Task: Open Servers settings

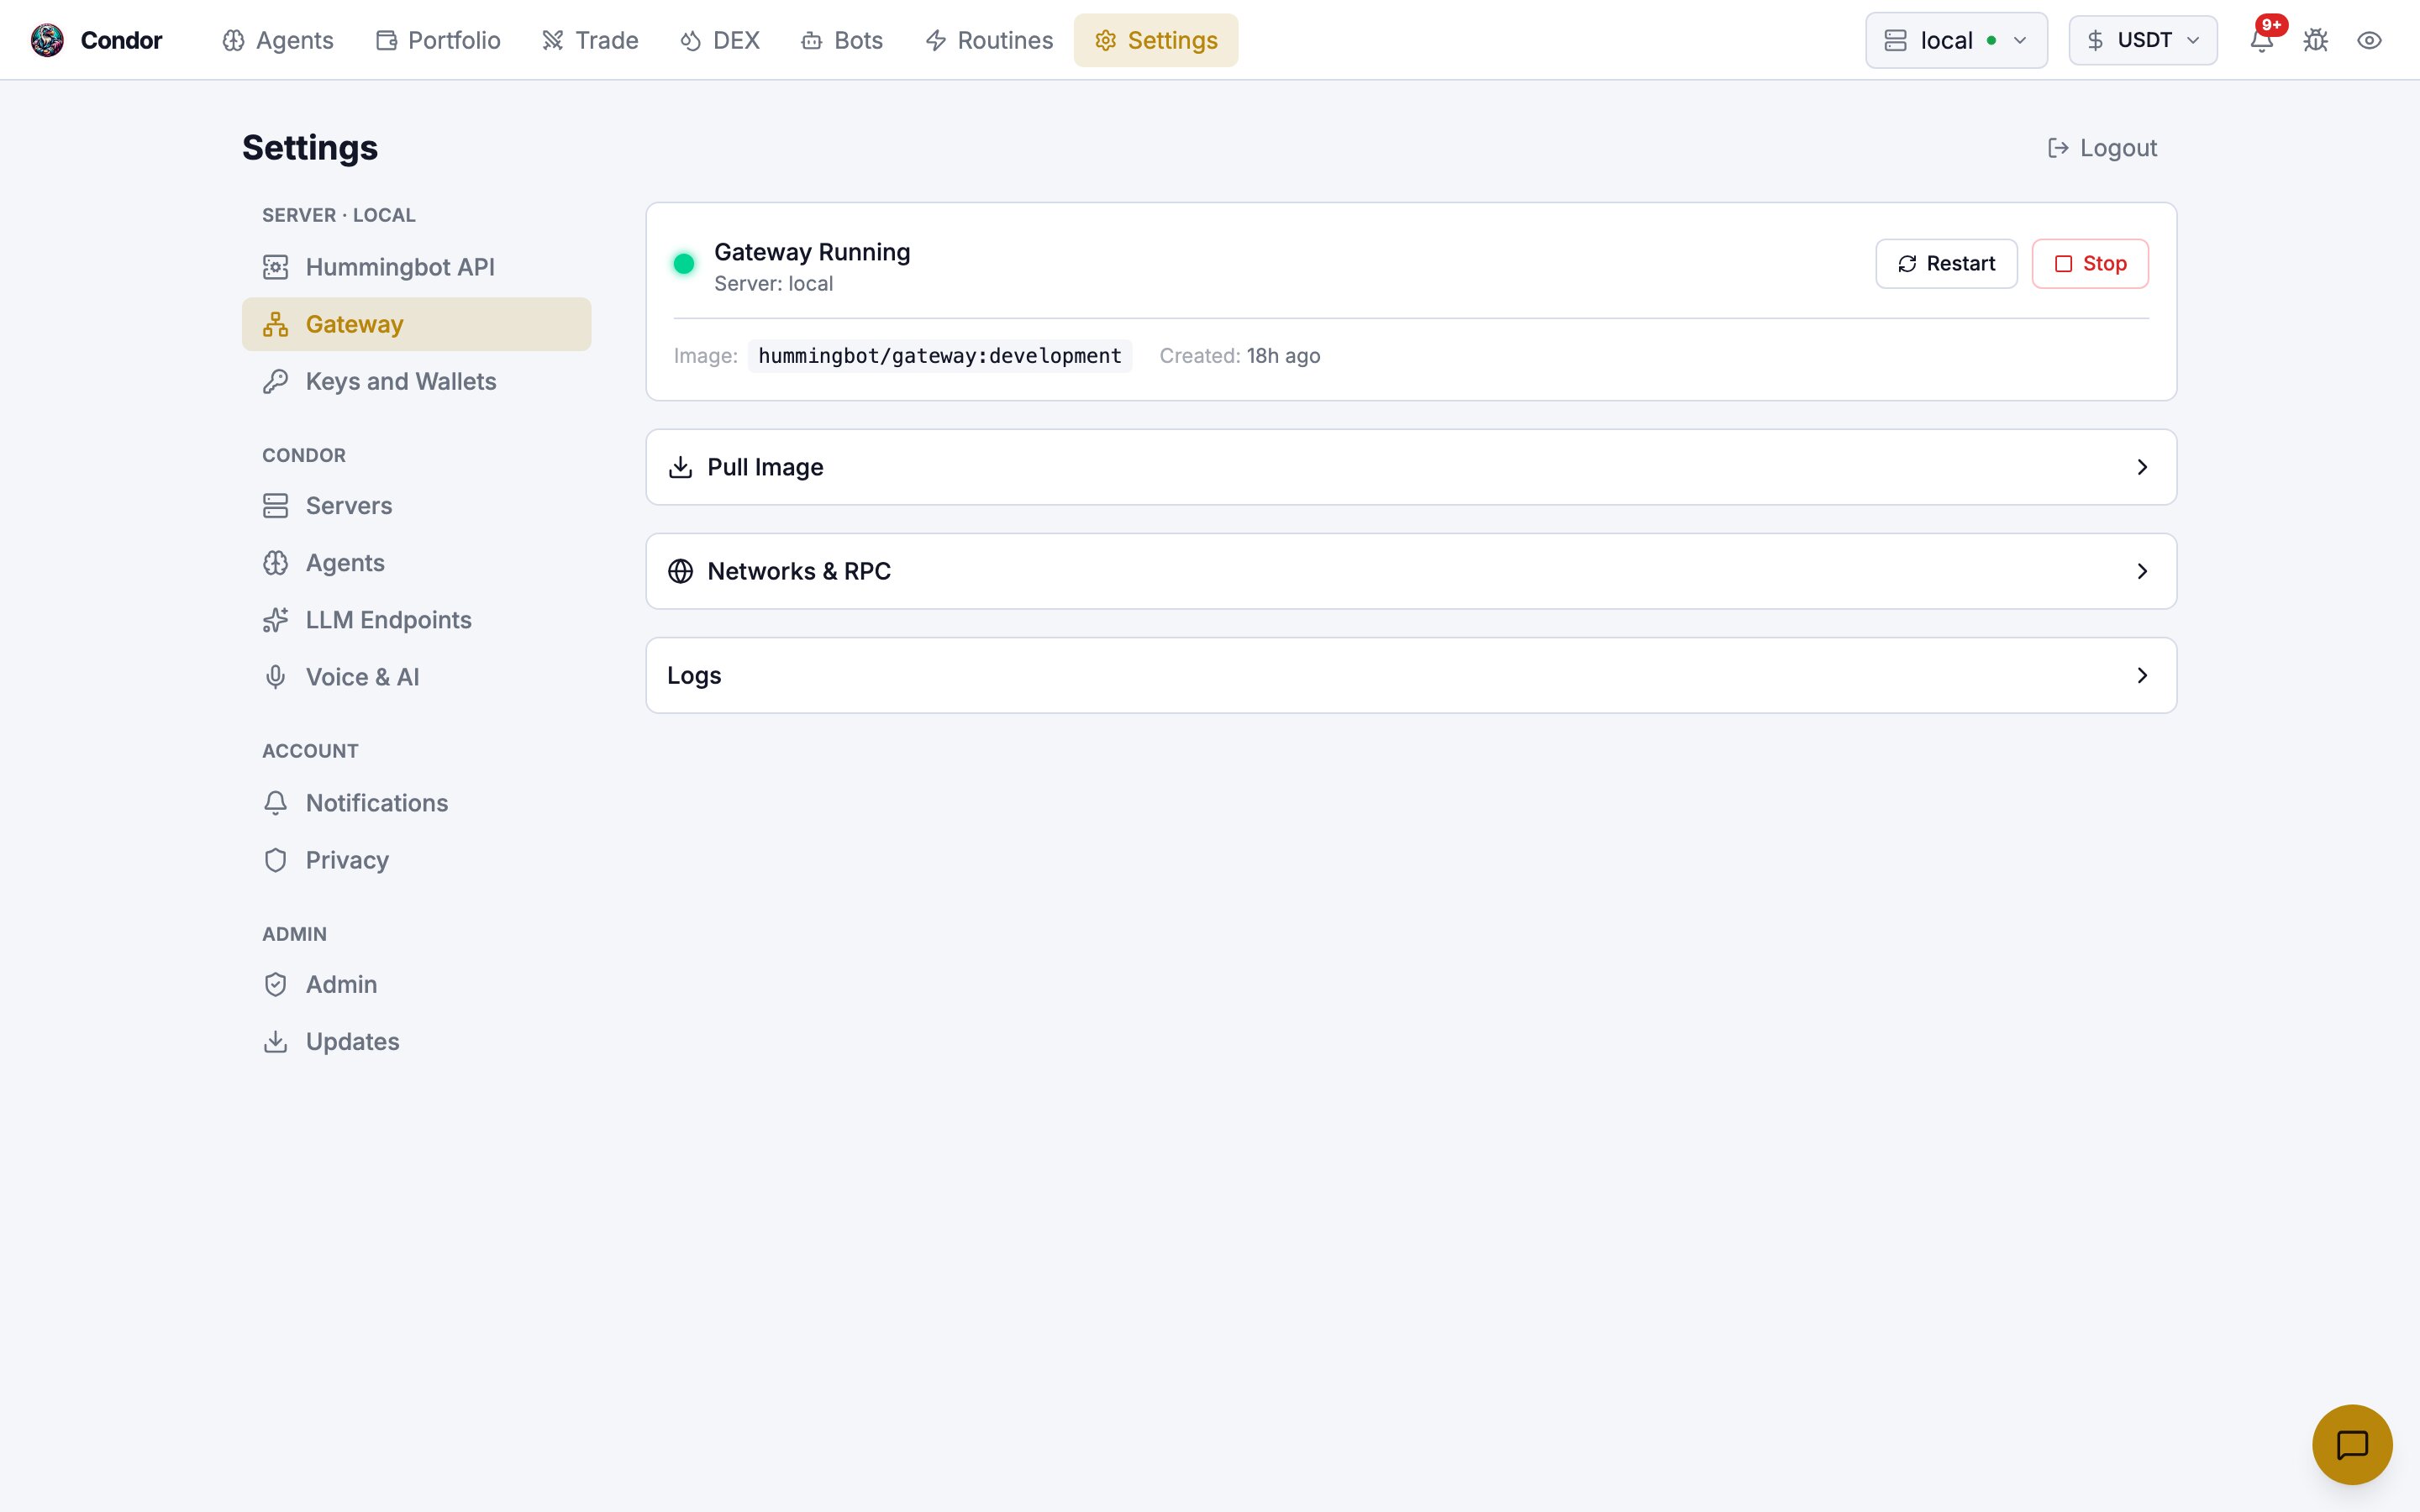Action: click(x=416, y=505)
